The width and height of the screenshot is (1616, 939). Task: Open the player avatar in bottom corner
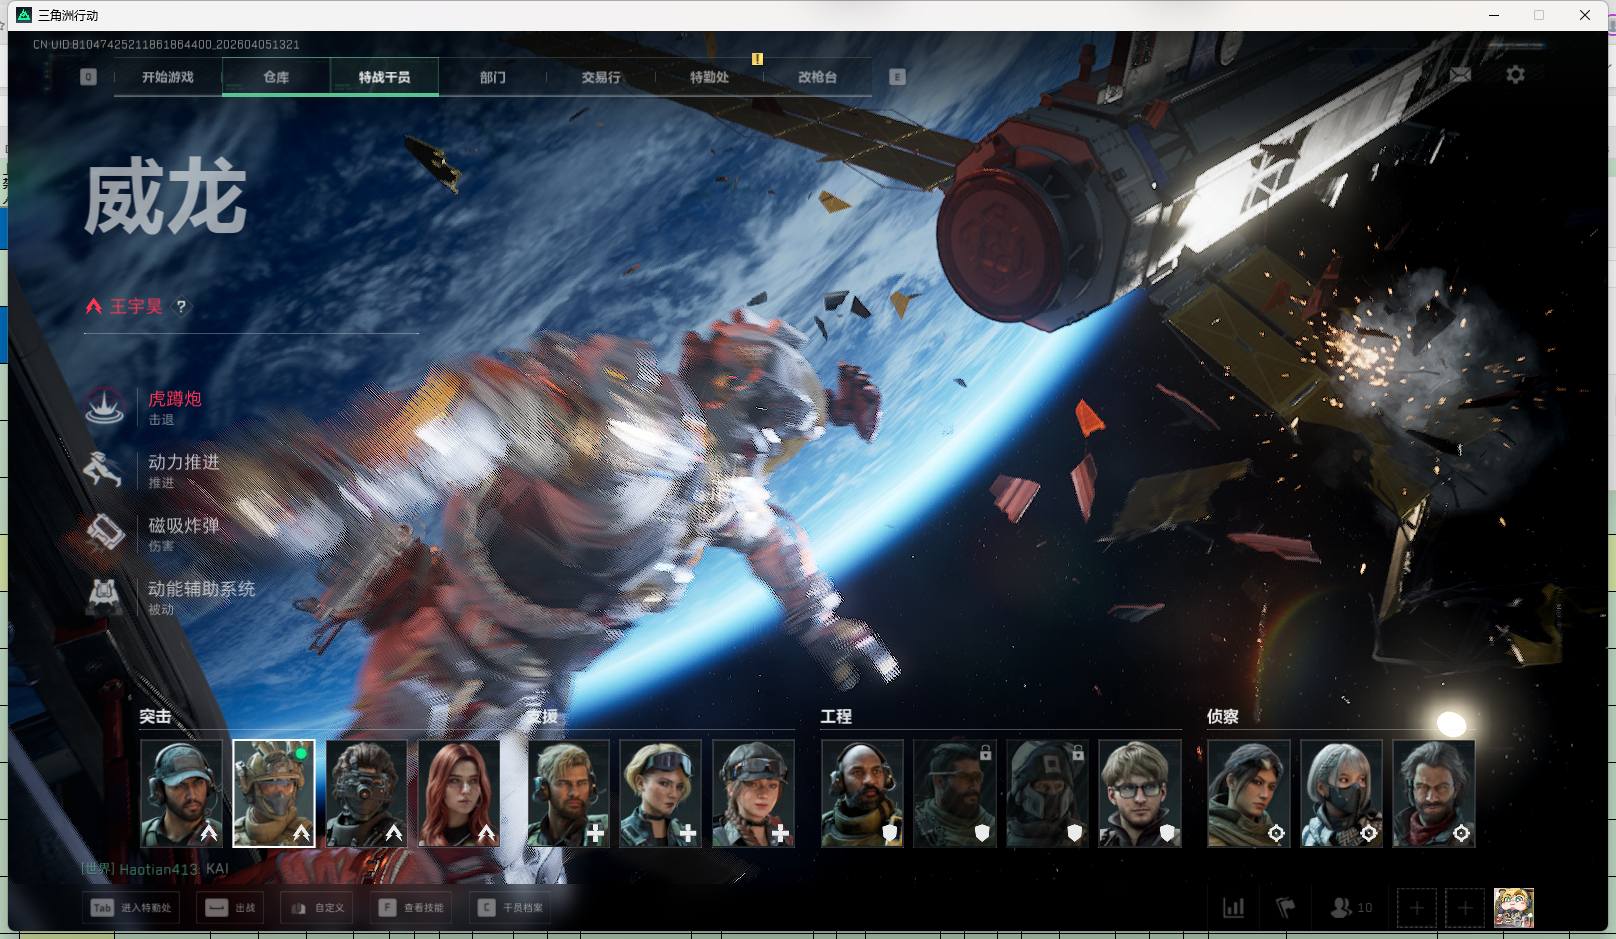coord(1514,908)
